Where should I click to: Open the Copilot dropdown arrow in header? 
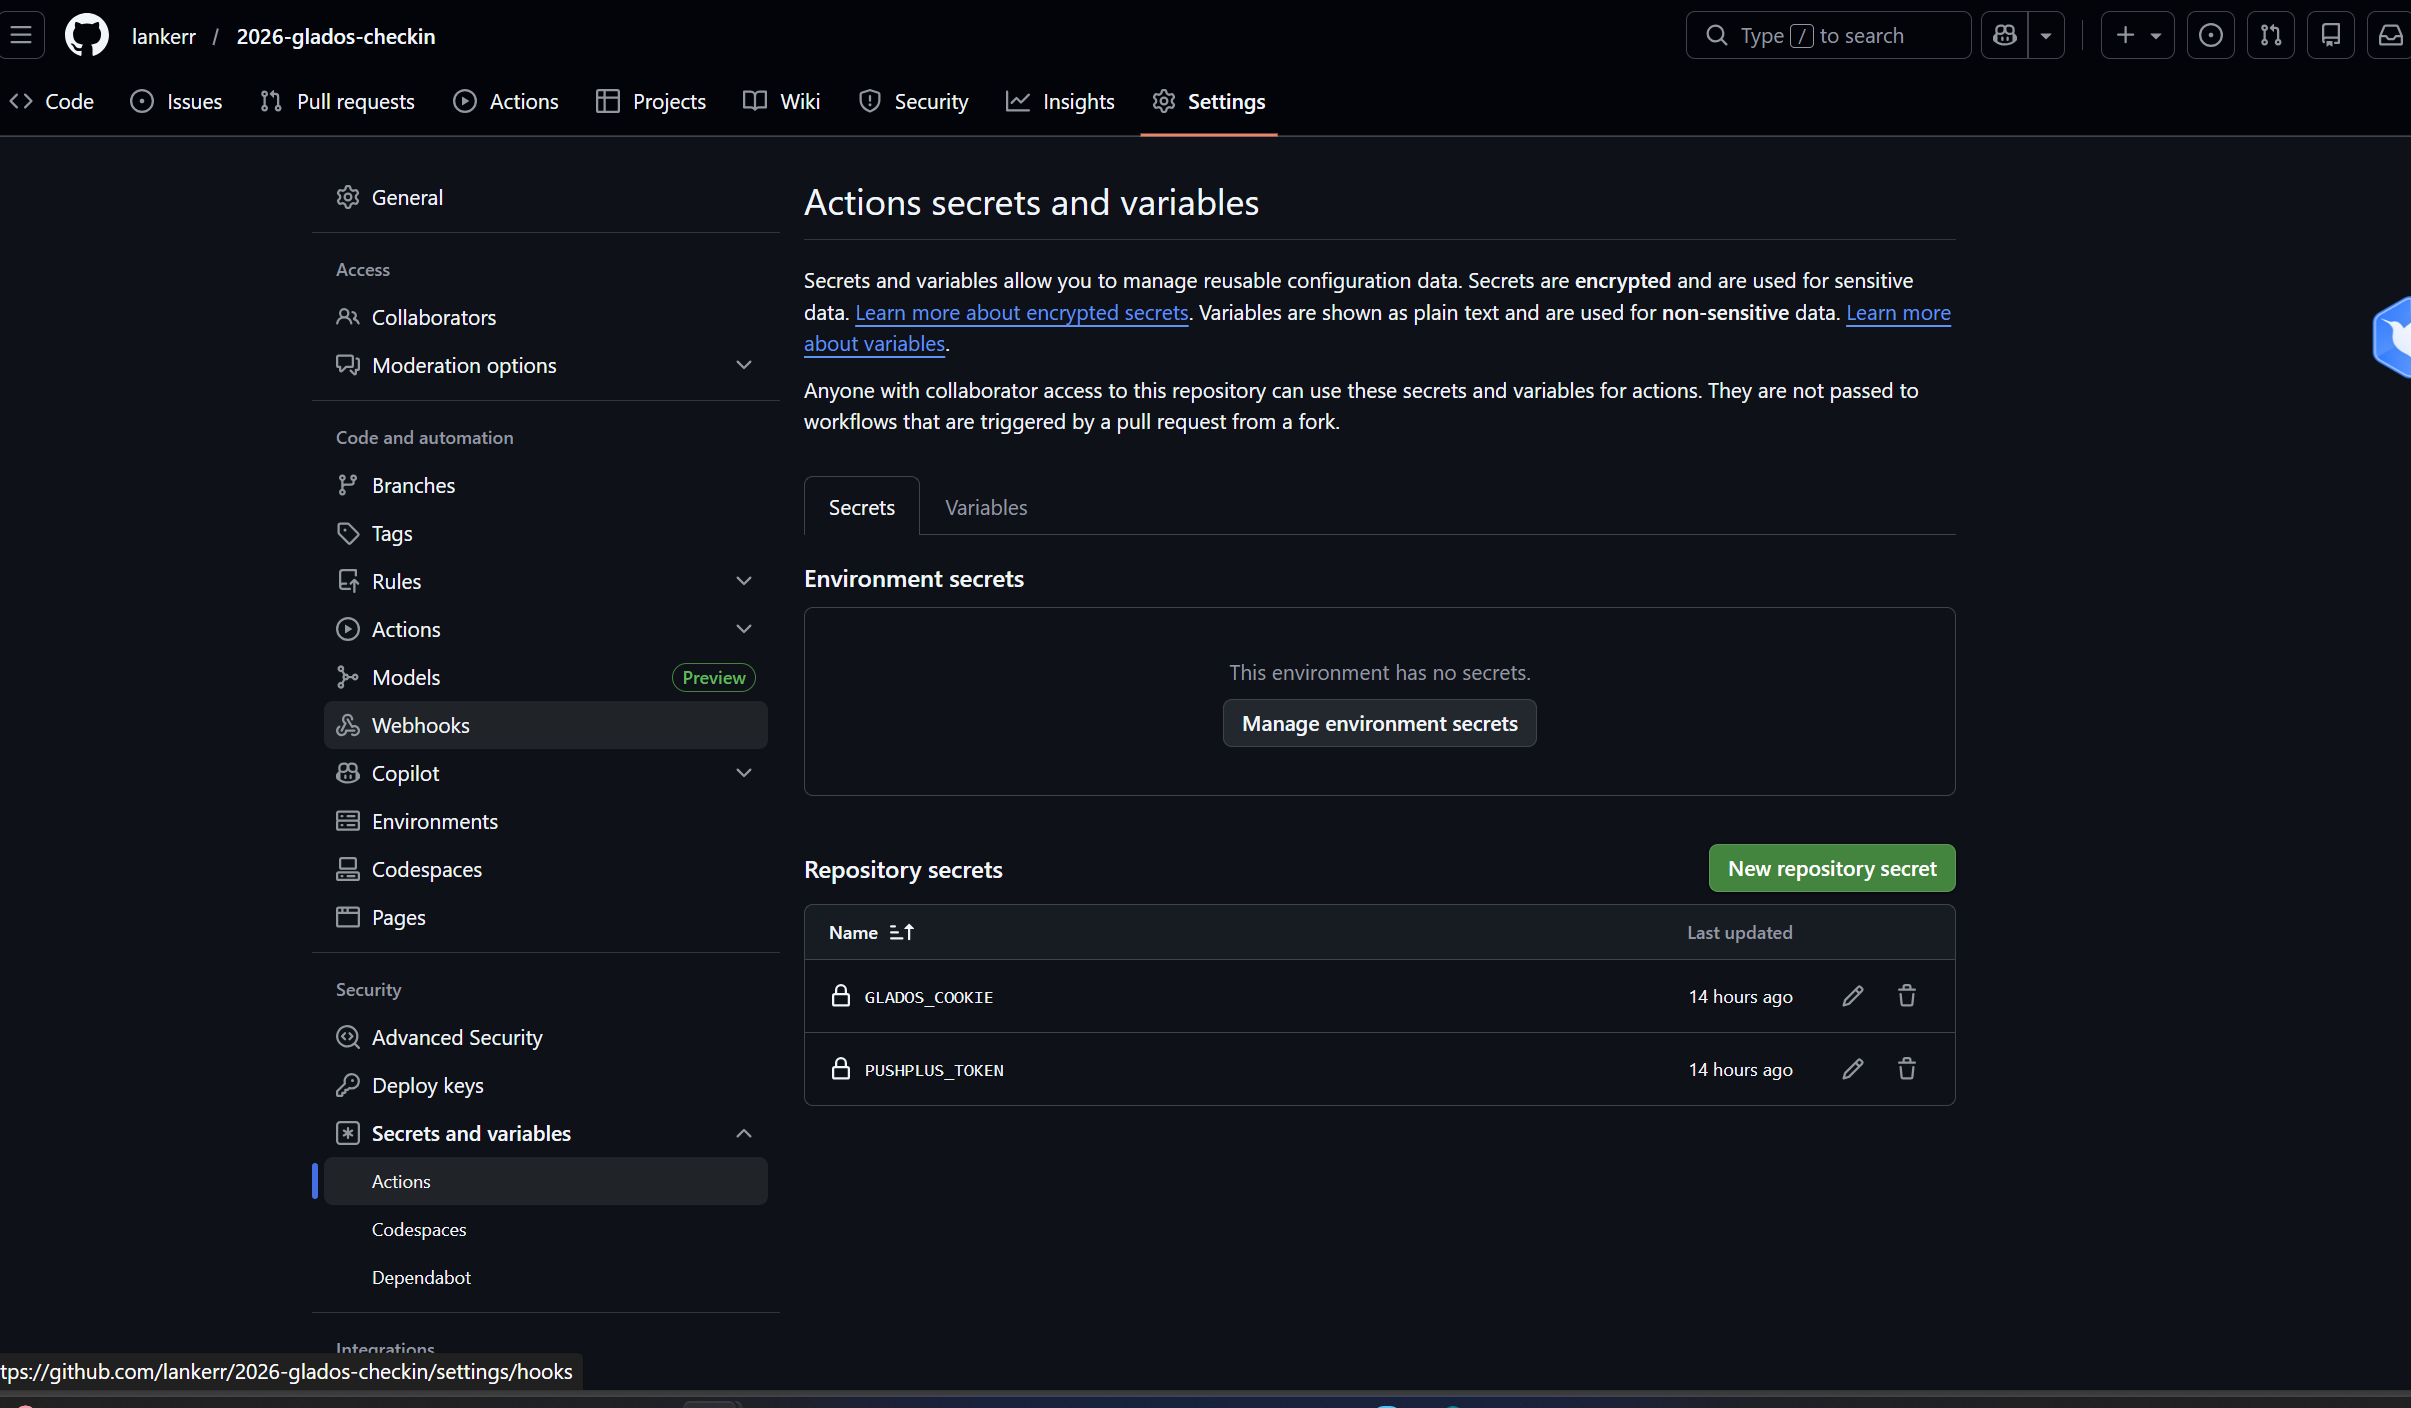[x=2046, y=36]
